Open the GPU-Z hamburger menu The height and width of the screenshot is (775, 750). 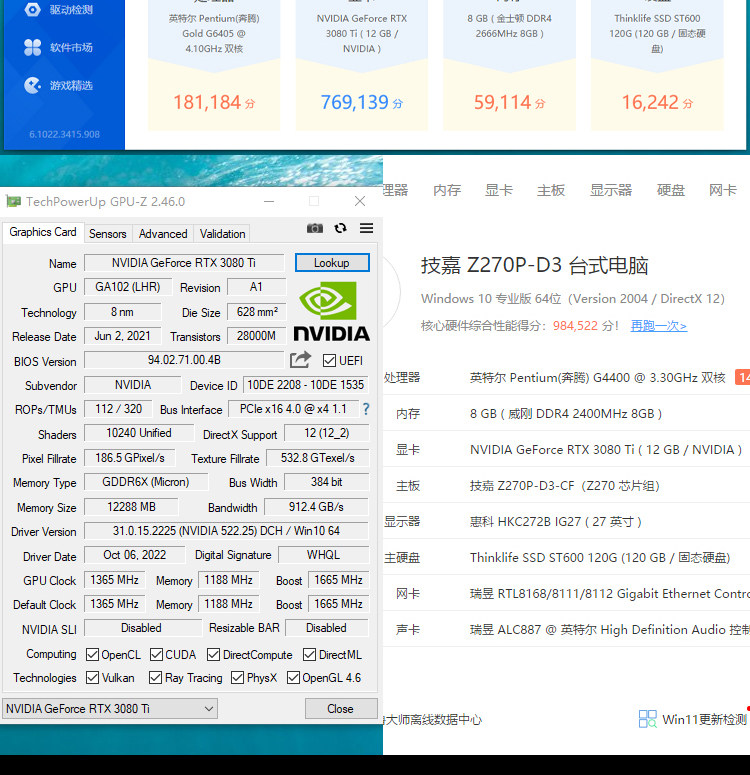(x=366, y=228)
